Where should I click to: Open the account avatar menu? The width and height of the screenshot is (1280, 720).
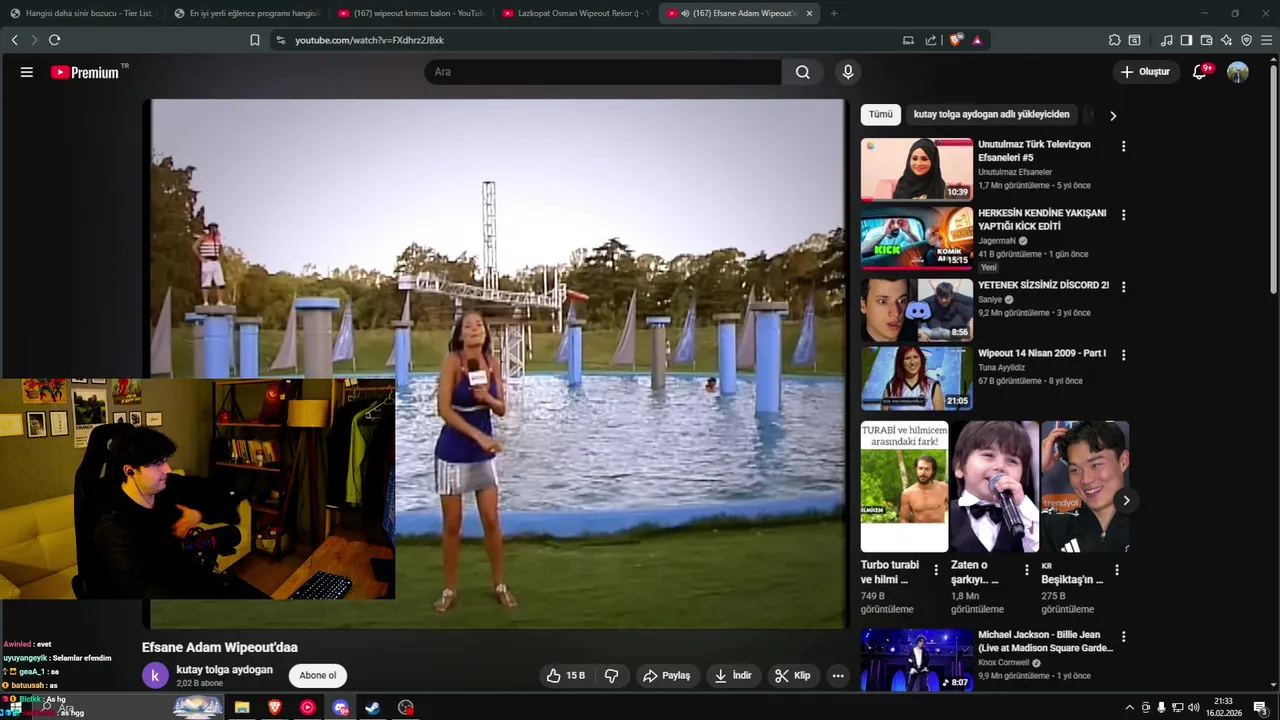(1238, 72)
